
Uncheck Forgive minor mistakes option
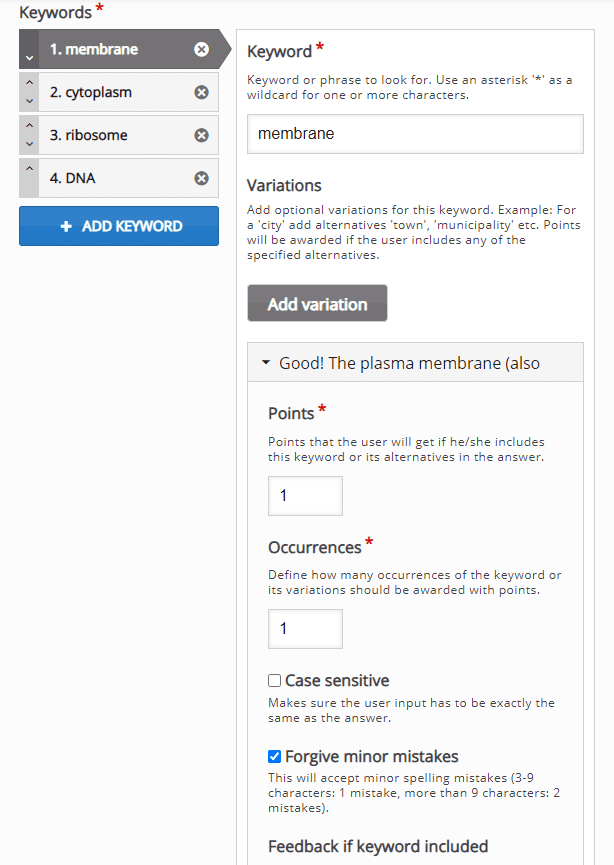[275, 756]
